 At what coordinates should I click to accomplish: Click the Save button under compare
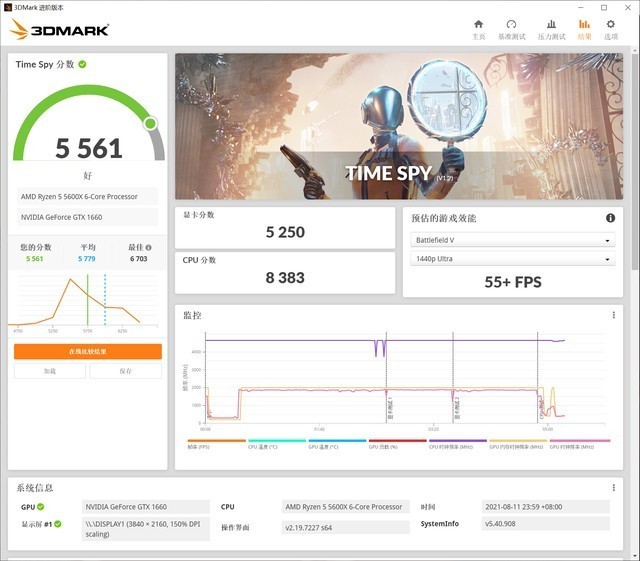125,371
